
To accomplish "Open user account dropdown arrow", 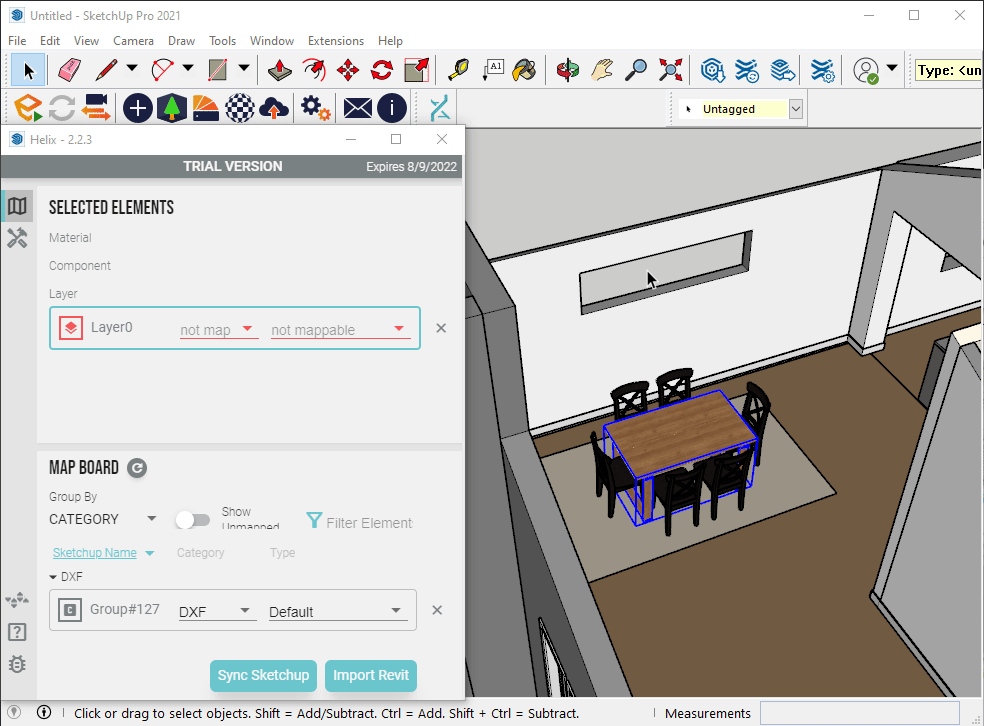I will pyautogui.click(x=892, y=68).
